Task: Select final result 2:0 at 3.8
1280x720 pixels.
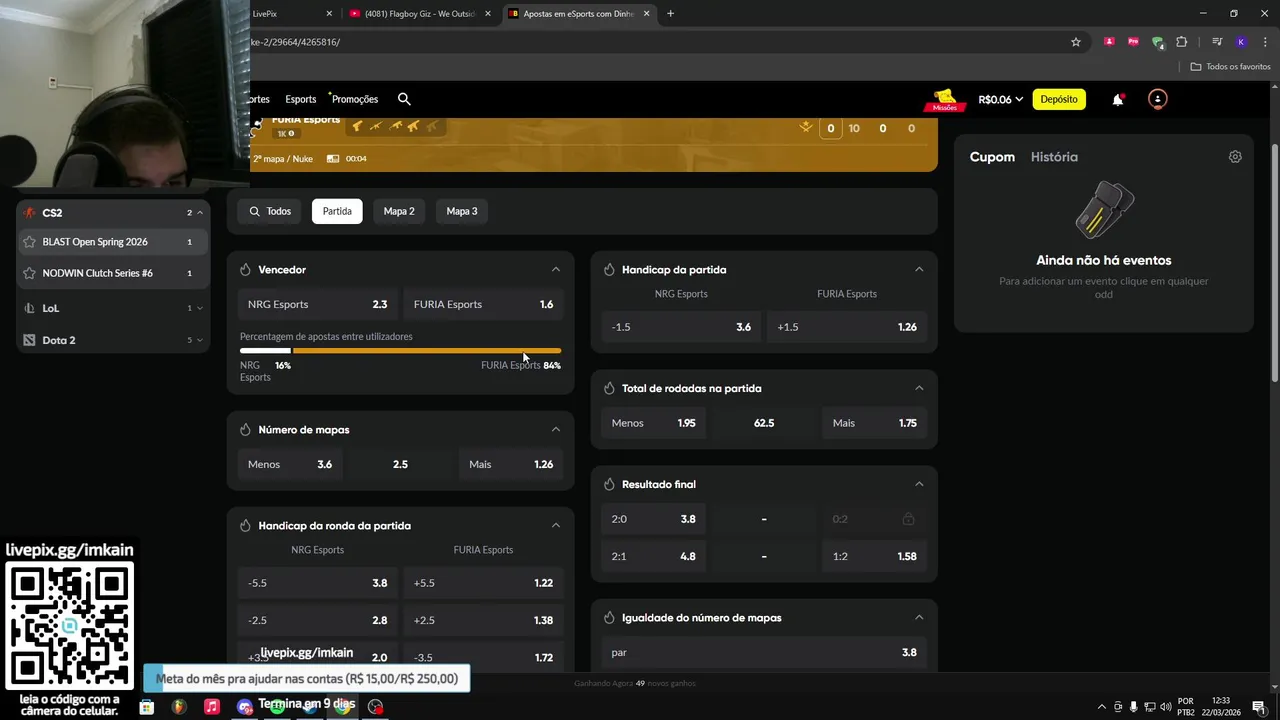Action: pos(654,519)
